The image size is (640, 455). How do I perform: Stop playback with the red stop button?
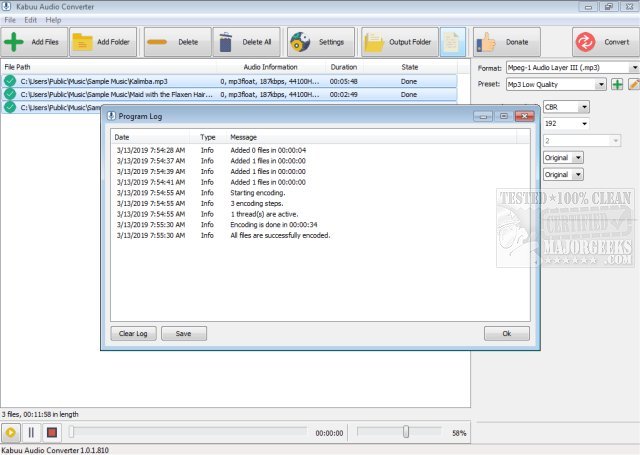tap(52, 433)
